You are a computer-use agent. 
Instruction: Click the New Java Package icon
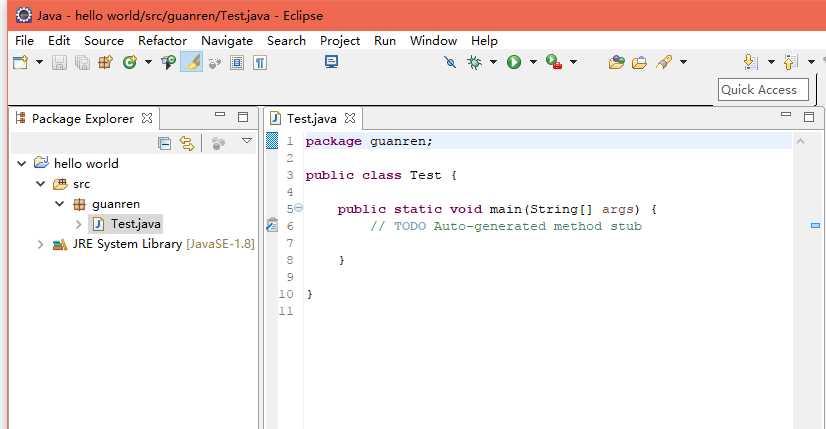pos(105,62)
